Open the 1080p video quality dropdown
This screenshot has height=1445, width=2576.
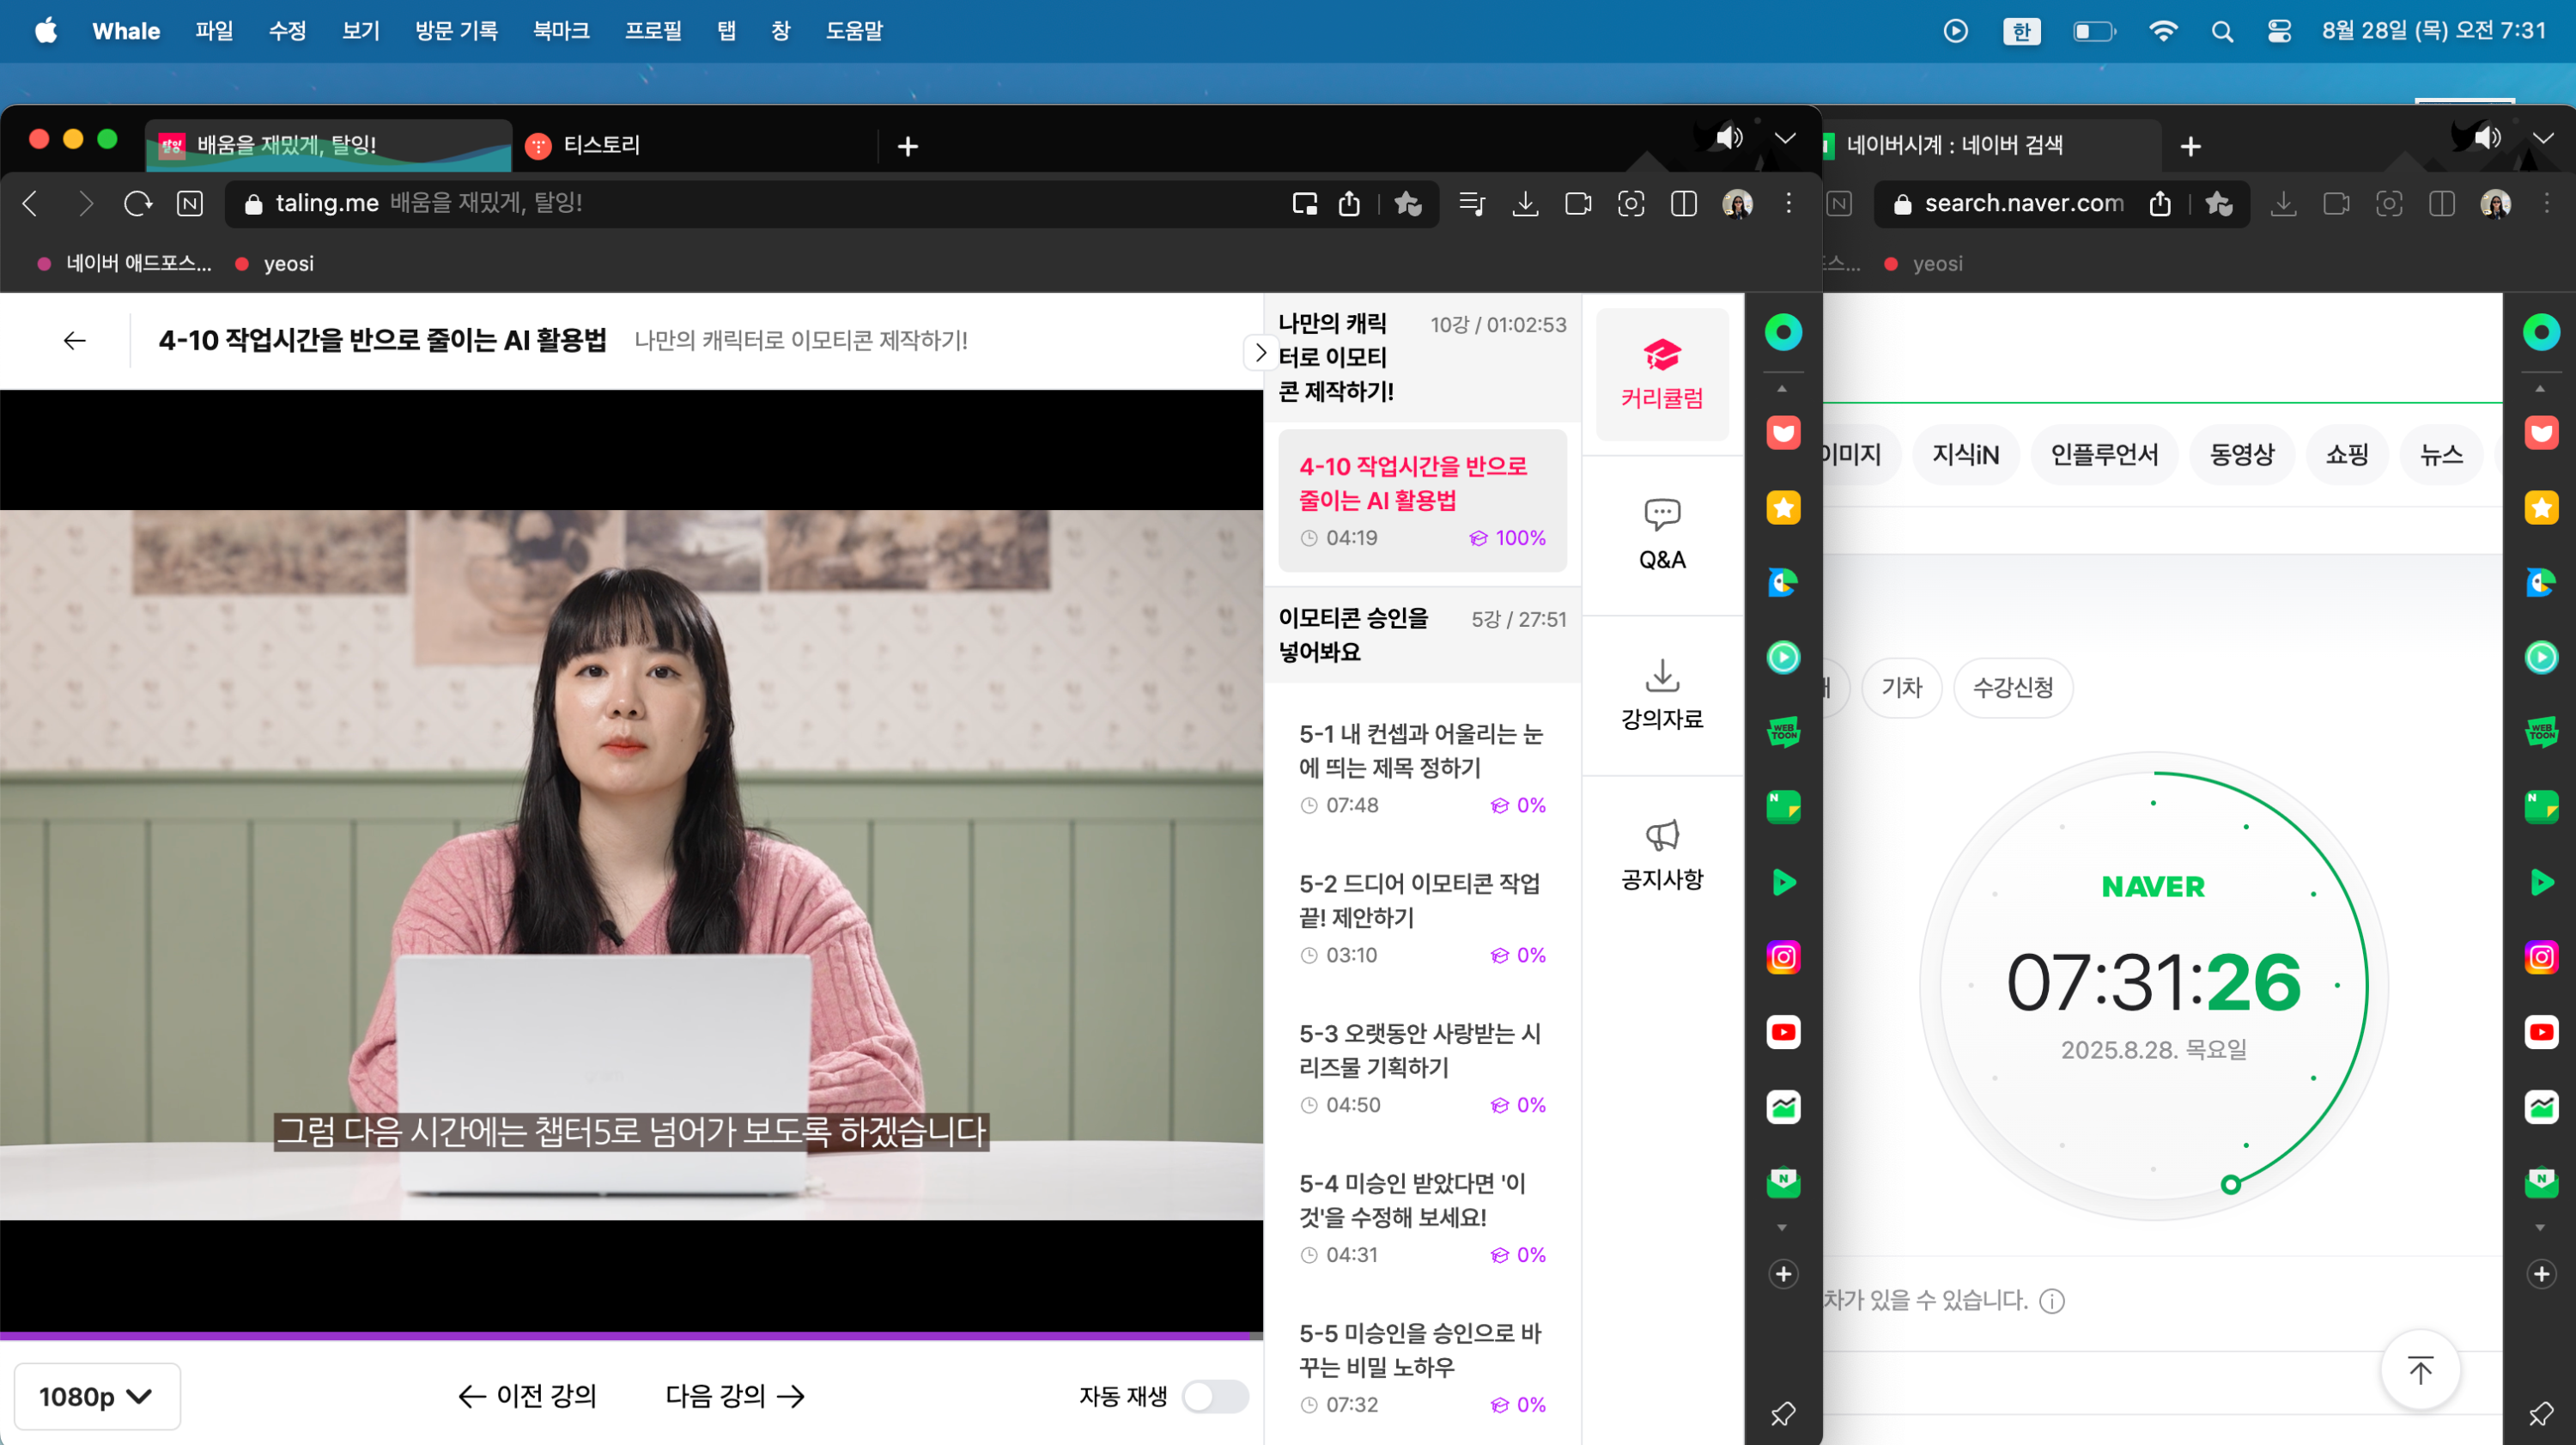(96, 1396)
